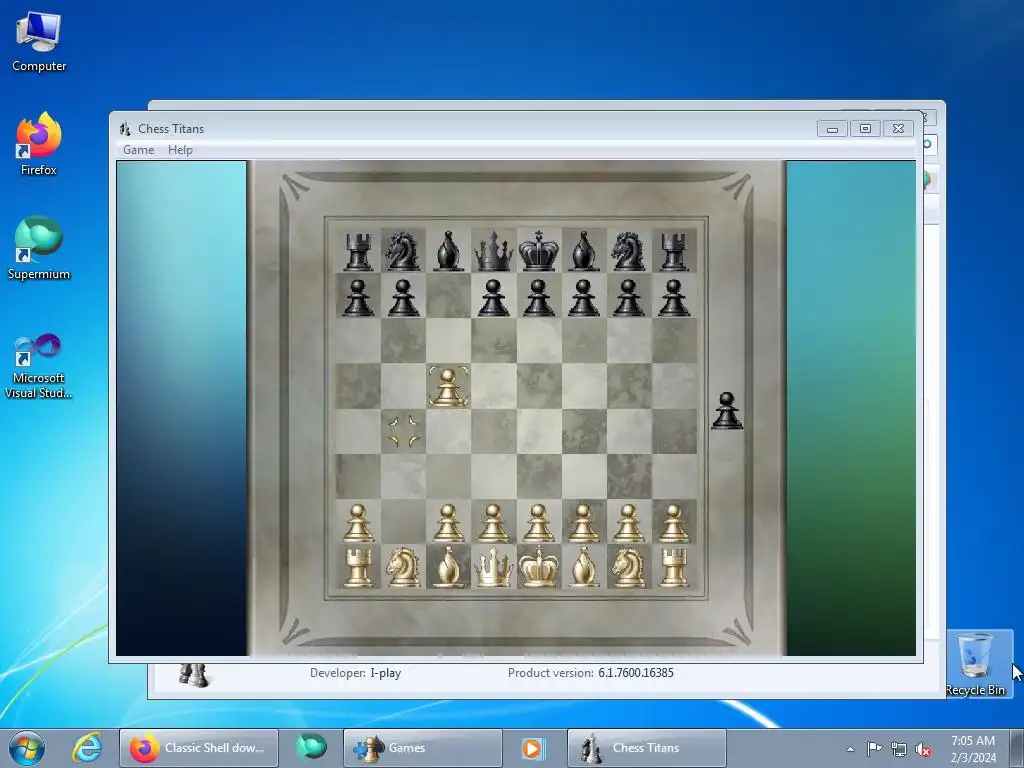
Task: Pick the white king on e1
Action: (x=539, y=568)
